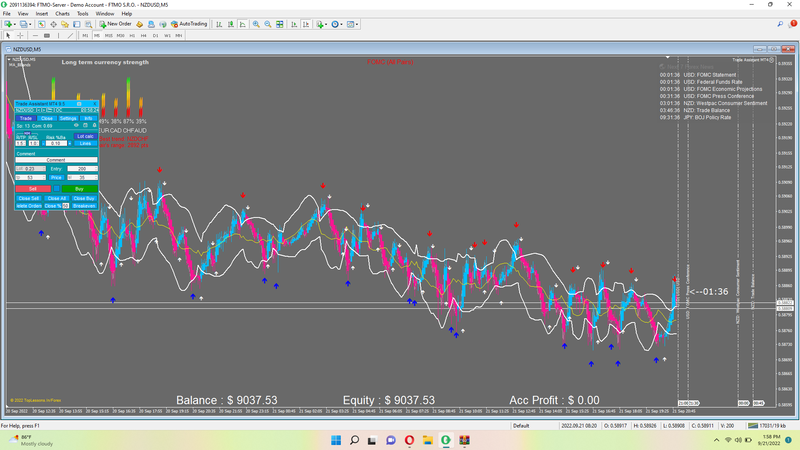Screen dimensions: 800x450
Task: Expand the indicators list dropdown arrow
Action: click(x=324, y=23)
